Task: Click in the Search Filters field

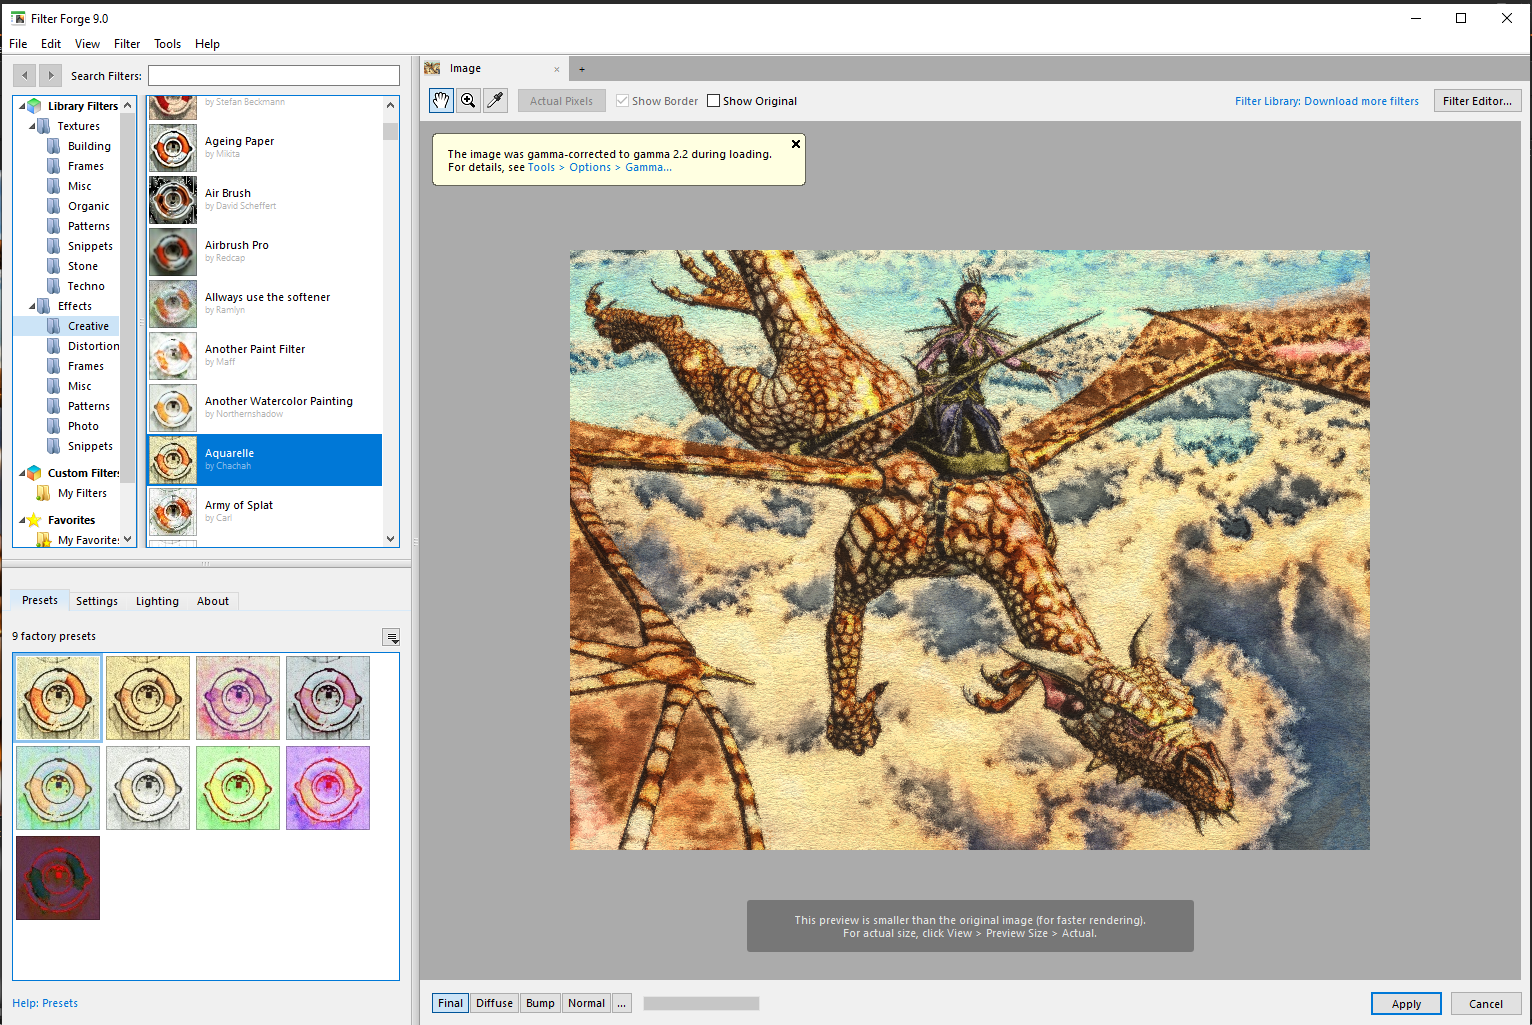Action: click(x=274, y=76)
